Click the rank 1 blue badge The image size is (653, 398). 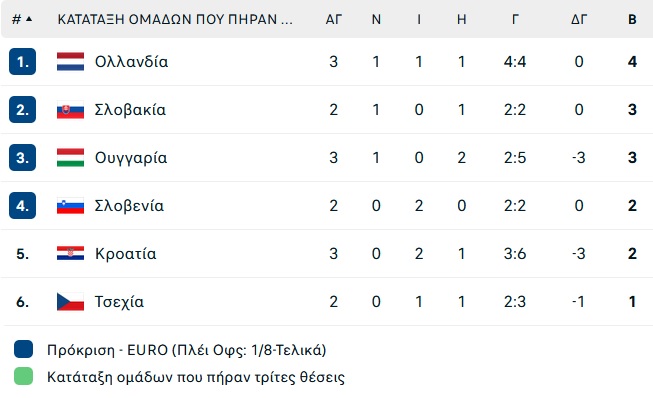pyautogui.click(x=22, y=62)
